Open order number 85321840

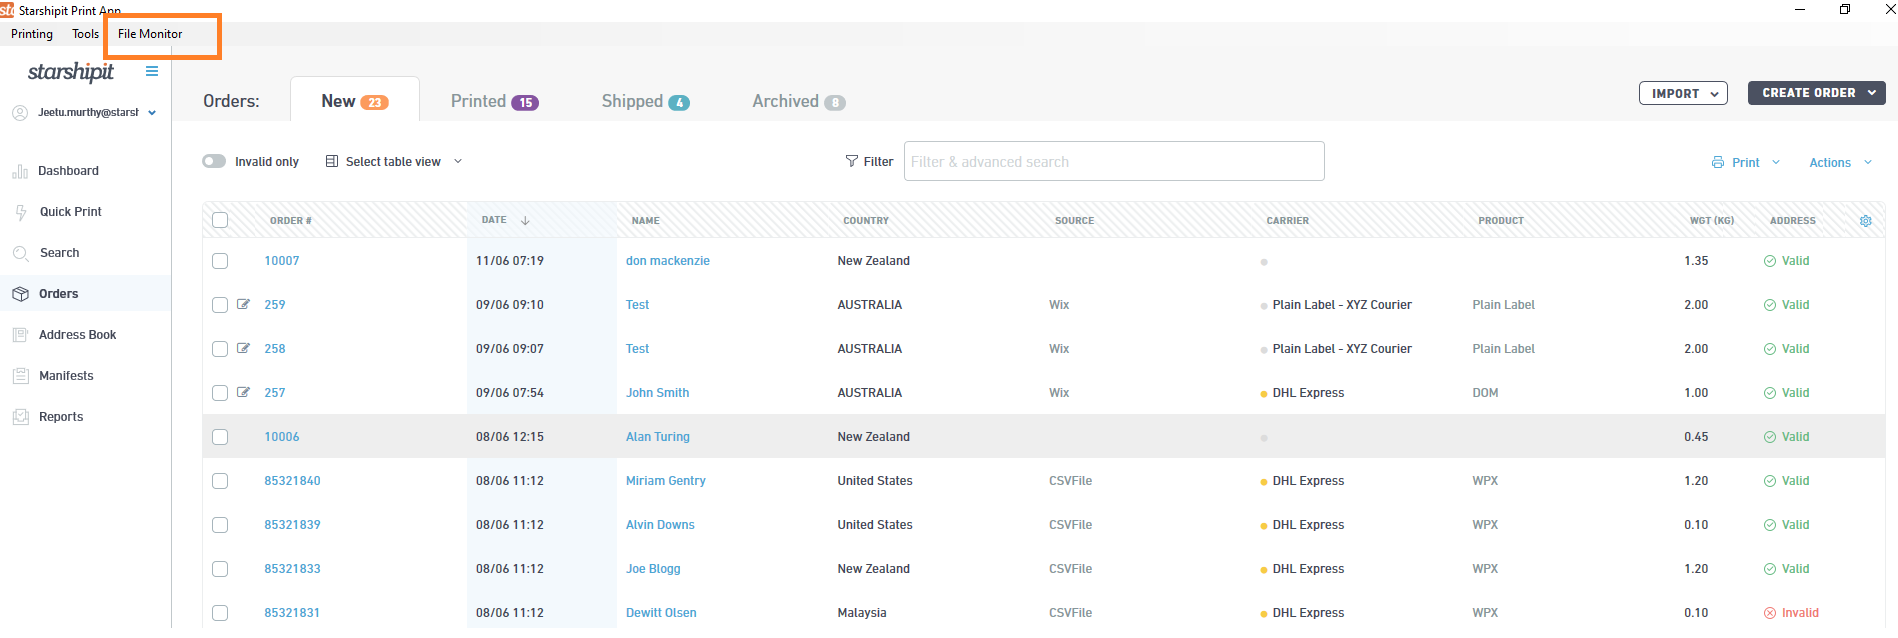pos(292,481)
